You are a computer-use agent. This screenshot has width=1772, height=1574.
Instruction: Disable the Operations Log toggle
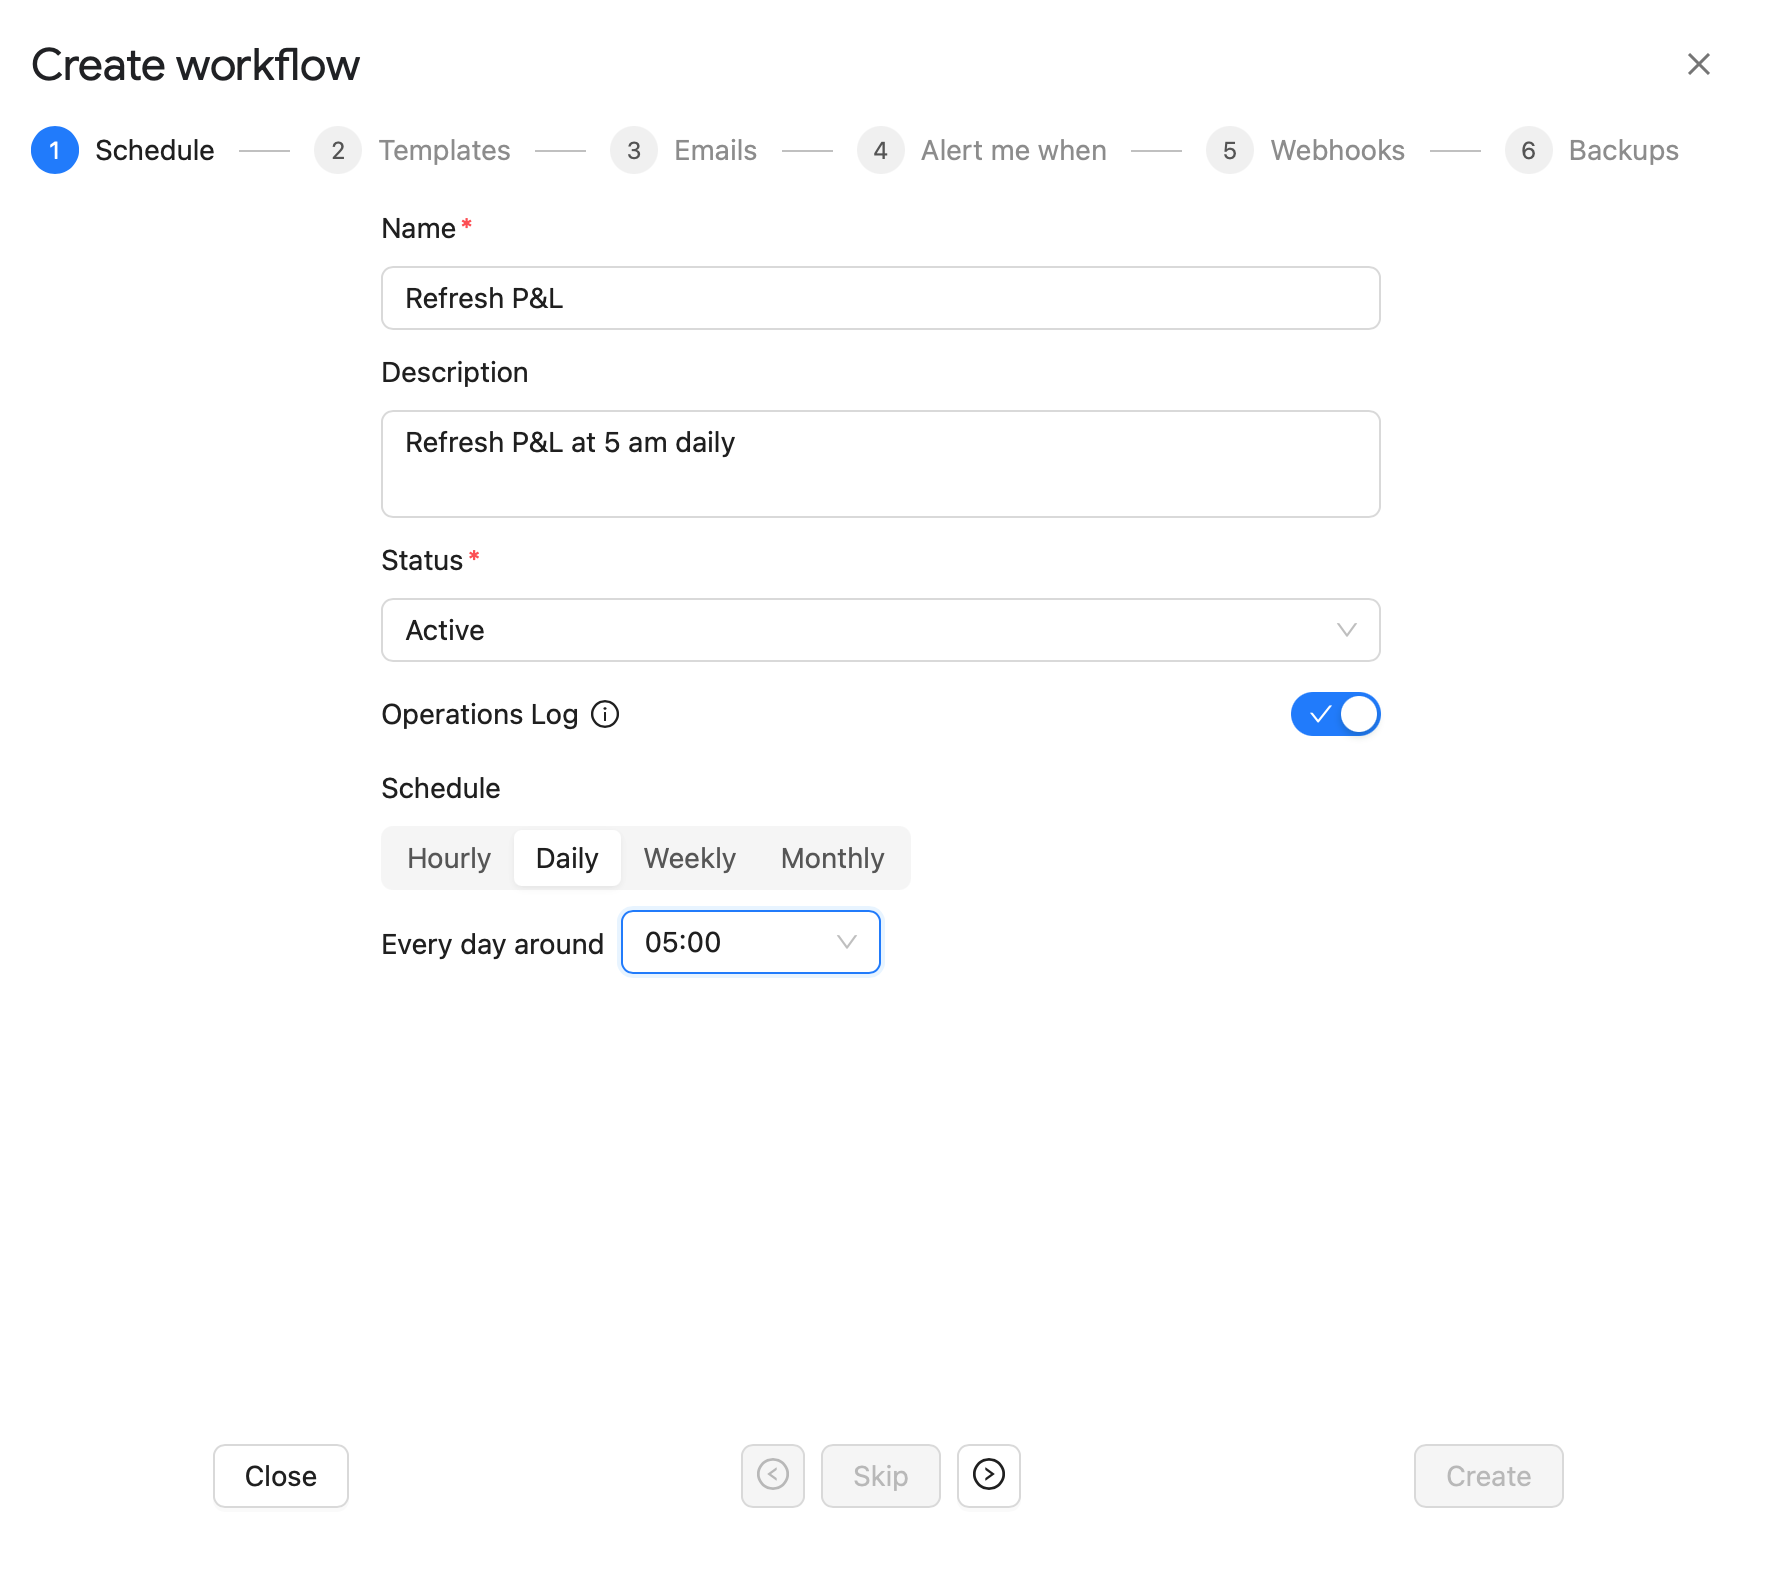pyautogui.click(x=1335, y=714)
